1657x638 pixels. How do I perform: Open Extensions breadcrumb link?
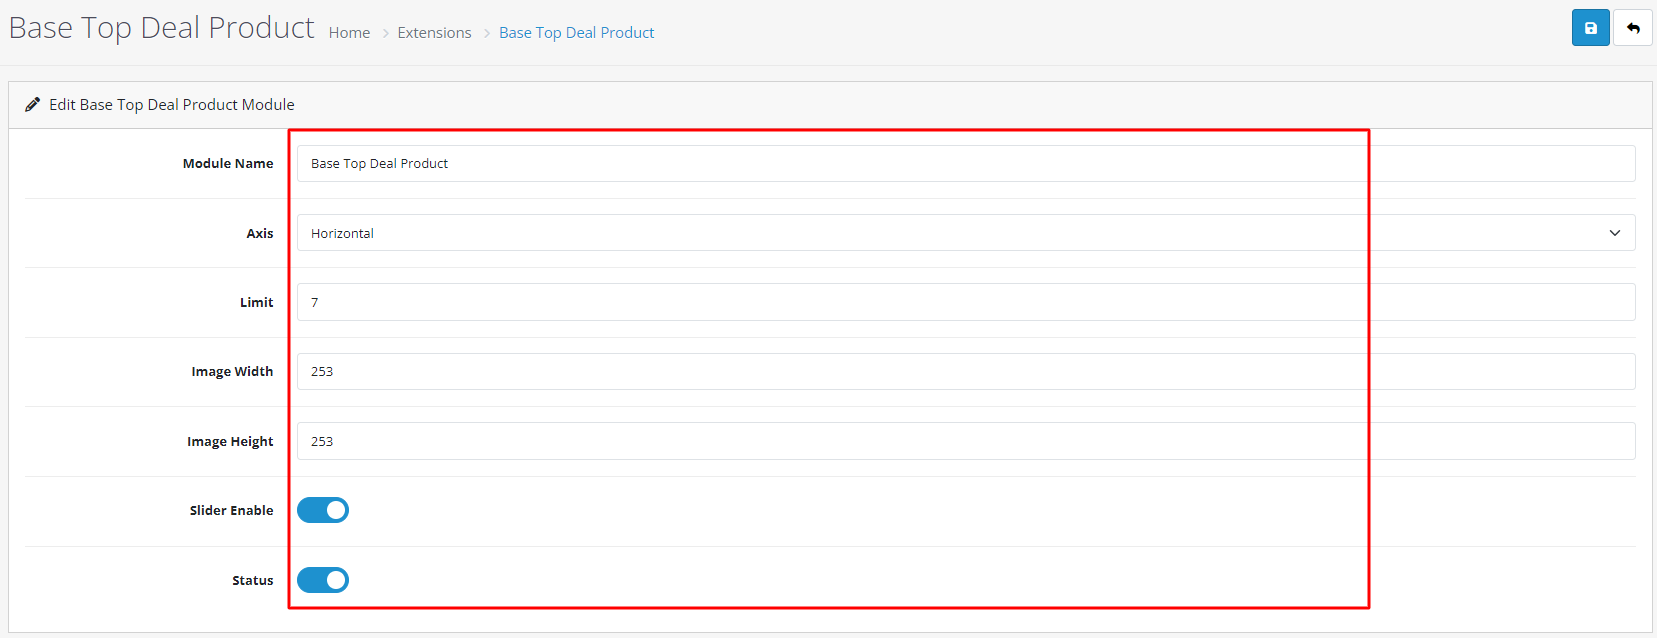(x=434, y=33)
